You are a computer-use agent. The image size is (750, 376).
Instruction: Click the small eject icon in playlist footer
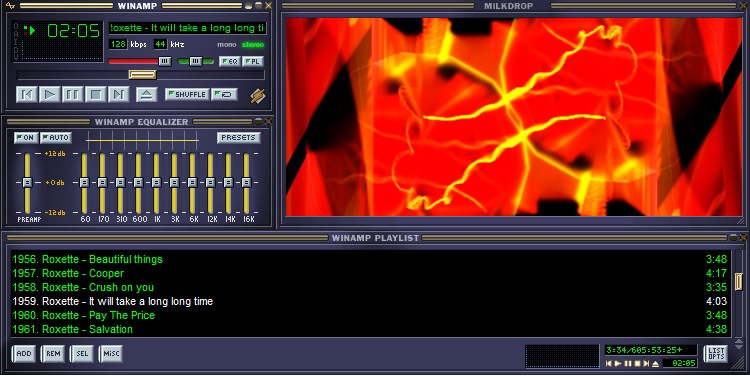(655, 364)
